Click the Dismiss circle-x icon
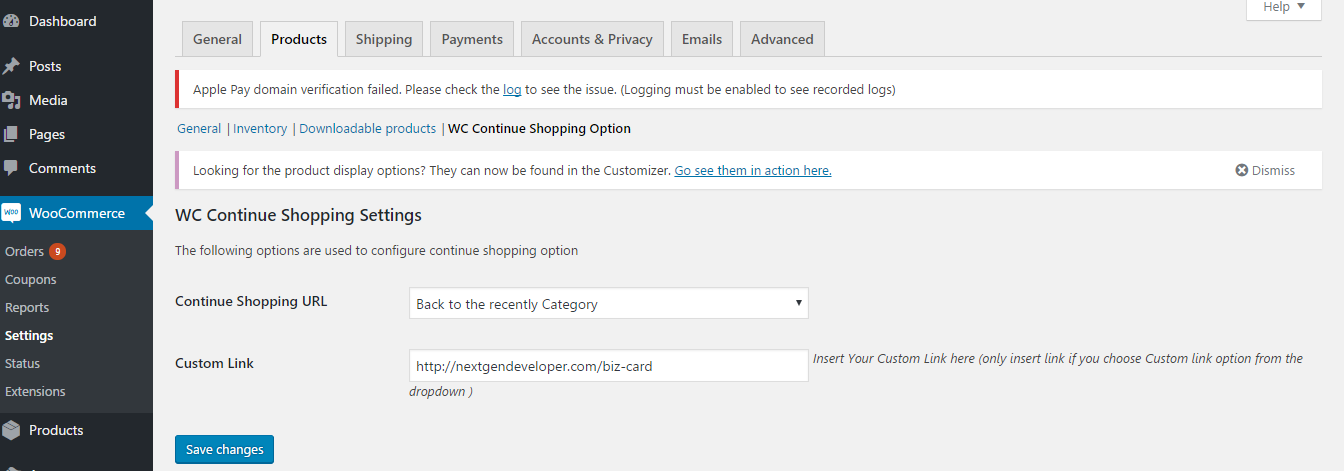 1242,171
